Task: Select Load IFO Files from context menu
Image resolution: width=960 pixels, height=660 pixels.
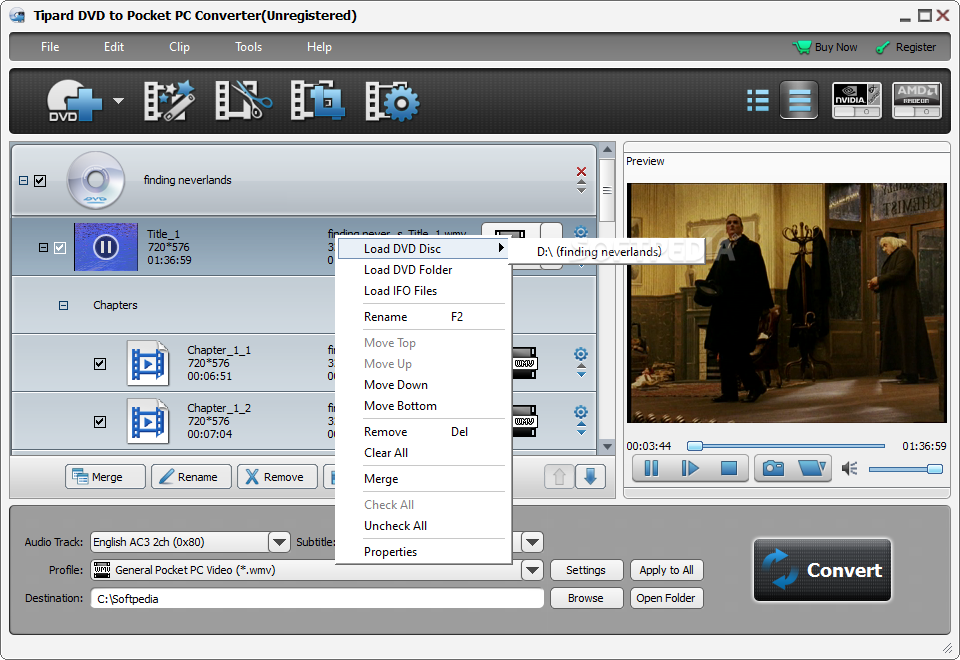Action: [423, 291]
